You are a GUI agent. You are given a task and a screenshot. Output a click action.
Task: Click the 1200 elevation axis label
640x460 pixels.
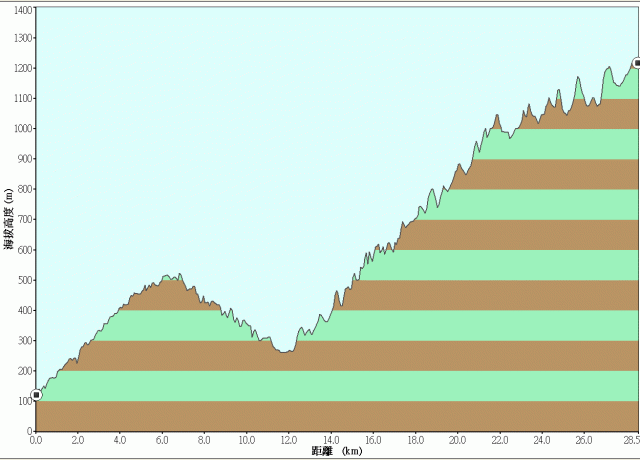[x=23, y=68]
